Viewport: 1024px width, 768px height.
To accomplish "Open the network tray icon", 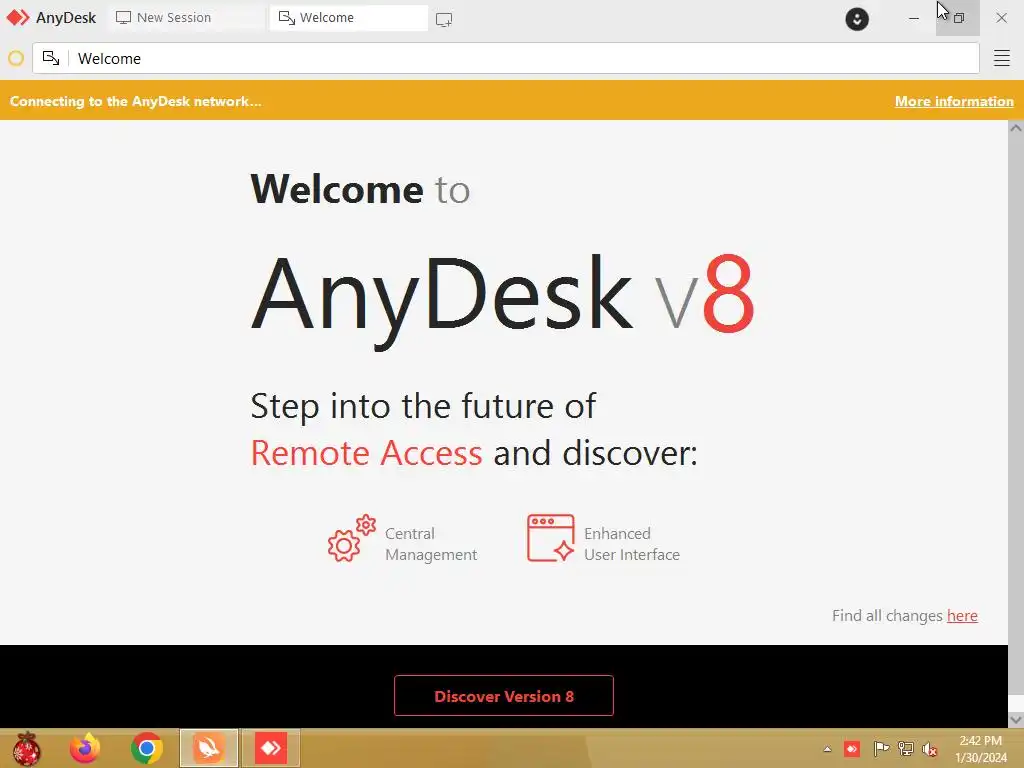I will click(x=906, y=749).
